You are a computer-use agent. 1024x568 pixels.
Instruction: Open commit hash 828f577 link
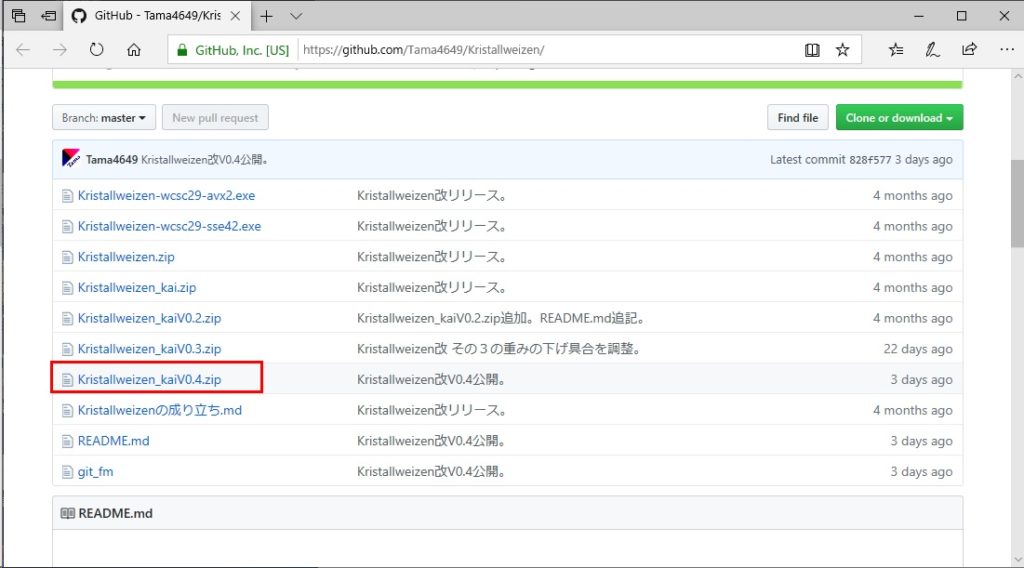coord(870,159)
